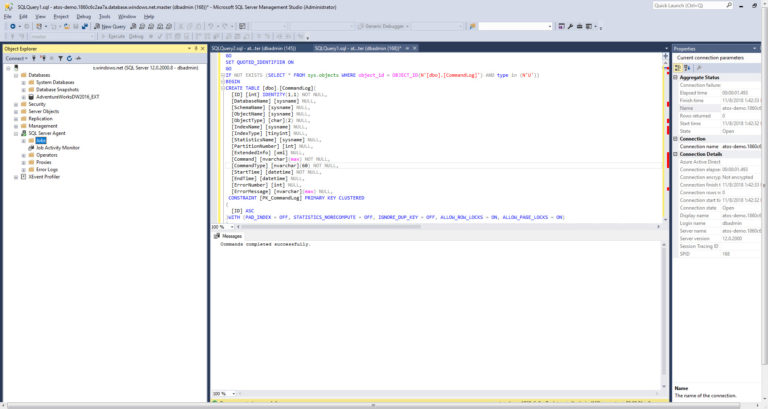Viewport: 768px width, 409px height.
Task: Open the Tools menu
Action: click(104, 17)
